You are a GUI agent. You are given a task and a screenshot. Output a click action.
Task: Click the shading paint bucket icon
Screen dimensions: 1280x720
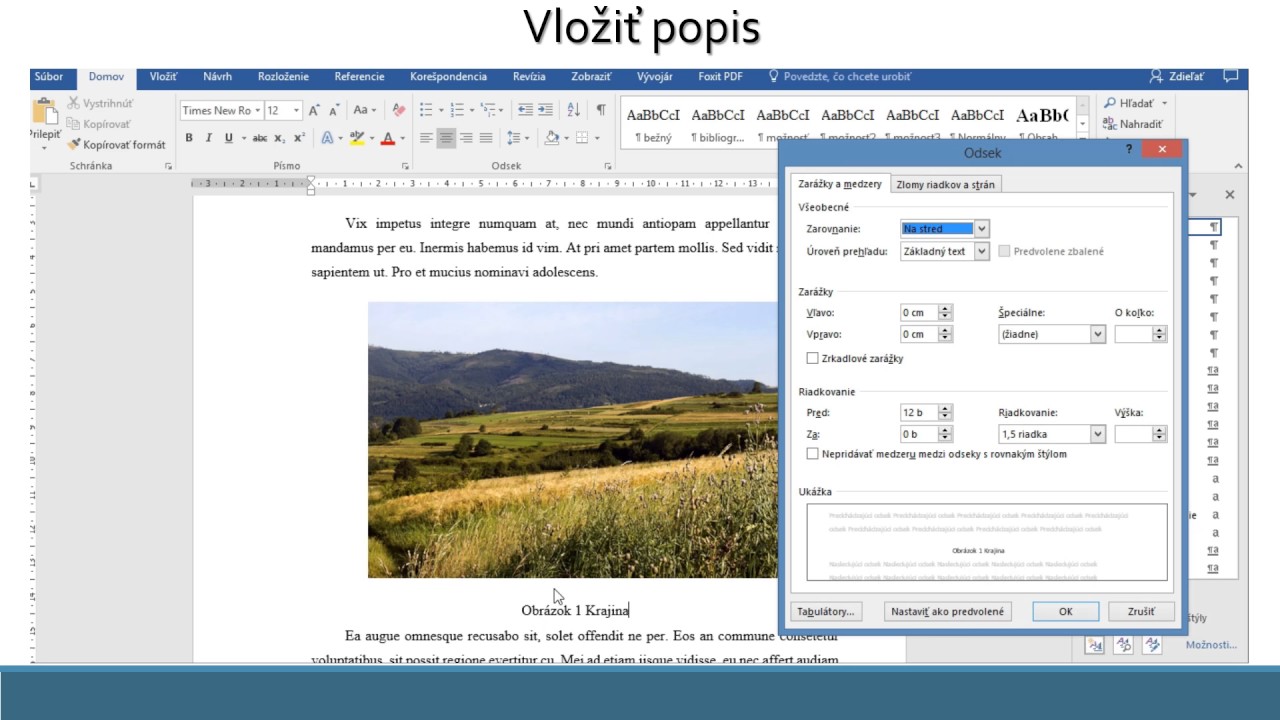[551, 138]
